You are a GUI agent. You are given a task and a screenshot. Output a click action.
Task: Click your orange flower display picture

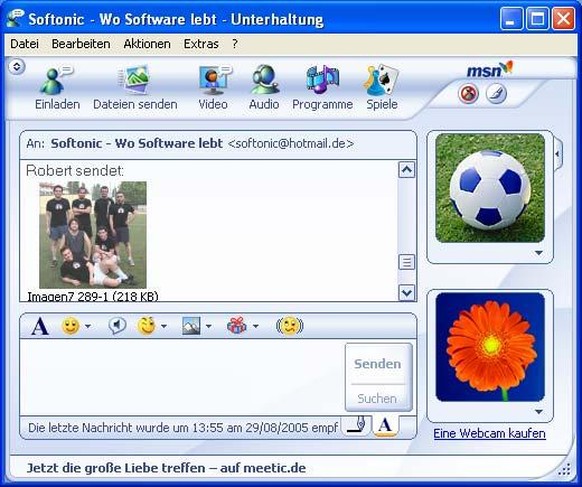coord(490,347)
